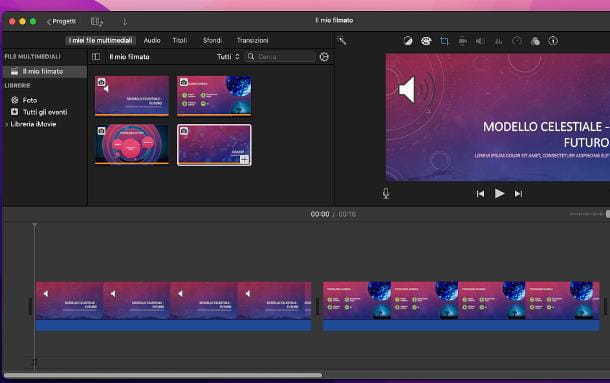Select the Modello Celestiale title slide thumbnail
The height and width of the screenshot is (383, 610).
(132, 96)
